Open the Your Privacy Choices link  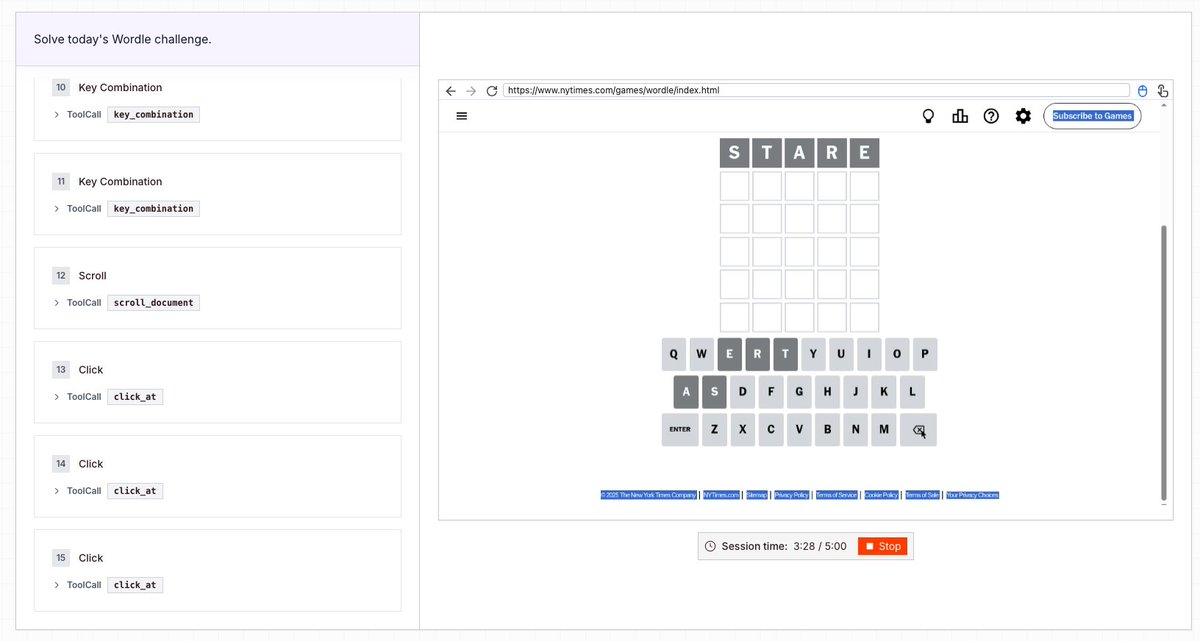pos(971,494)
